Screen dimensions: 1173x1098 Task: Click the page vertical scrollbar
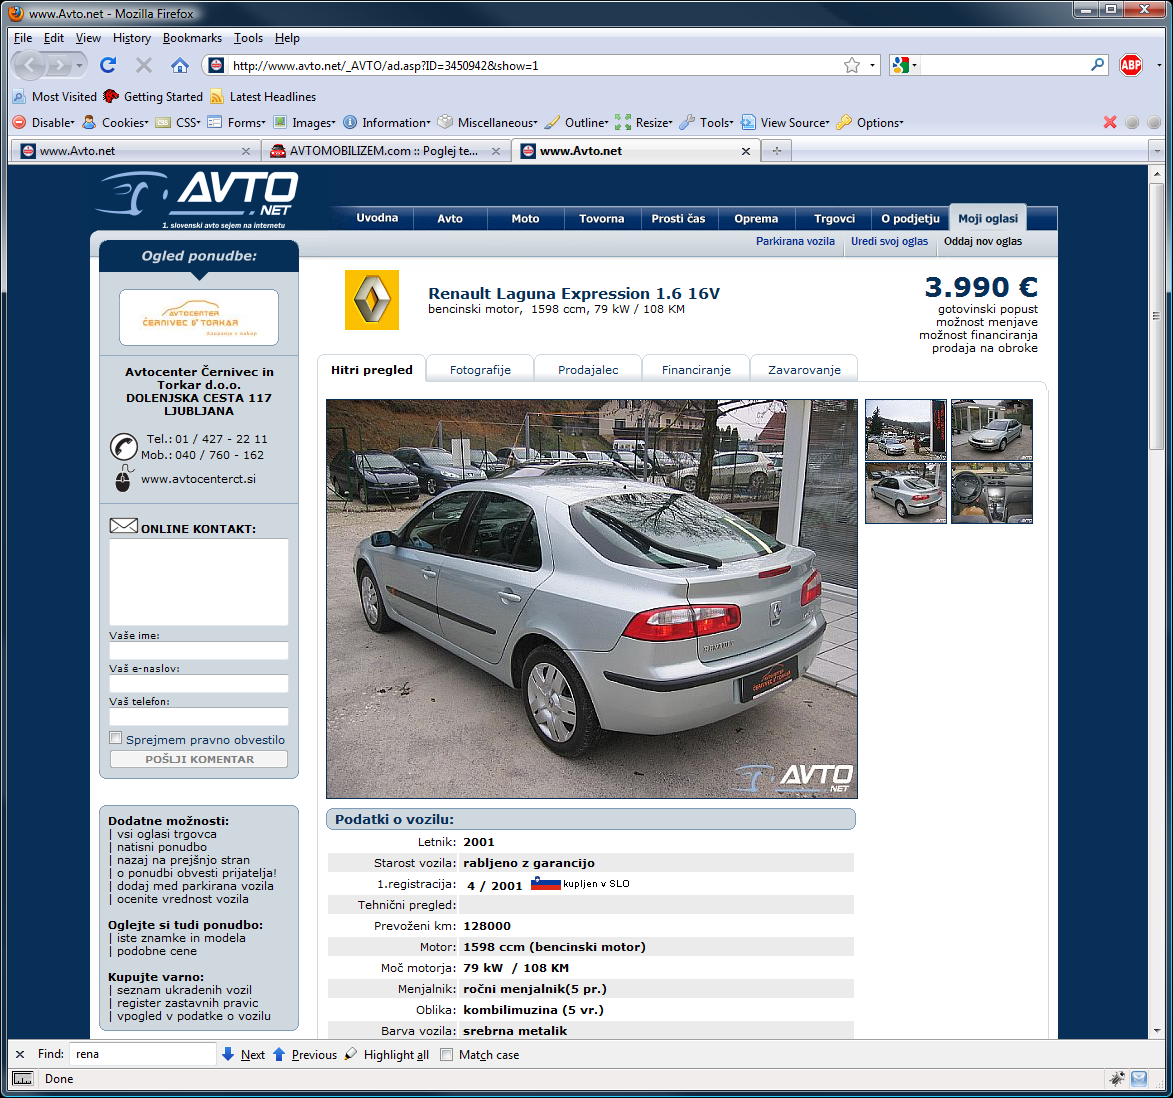pyautogui.click(x=1157, y=315)
